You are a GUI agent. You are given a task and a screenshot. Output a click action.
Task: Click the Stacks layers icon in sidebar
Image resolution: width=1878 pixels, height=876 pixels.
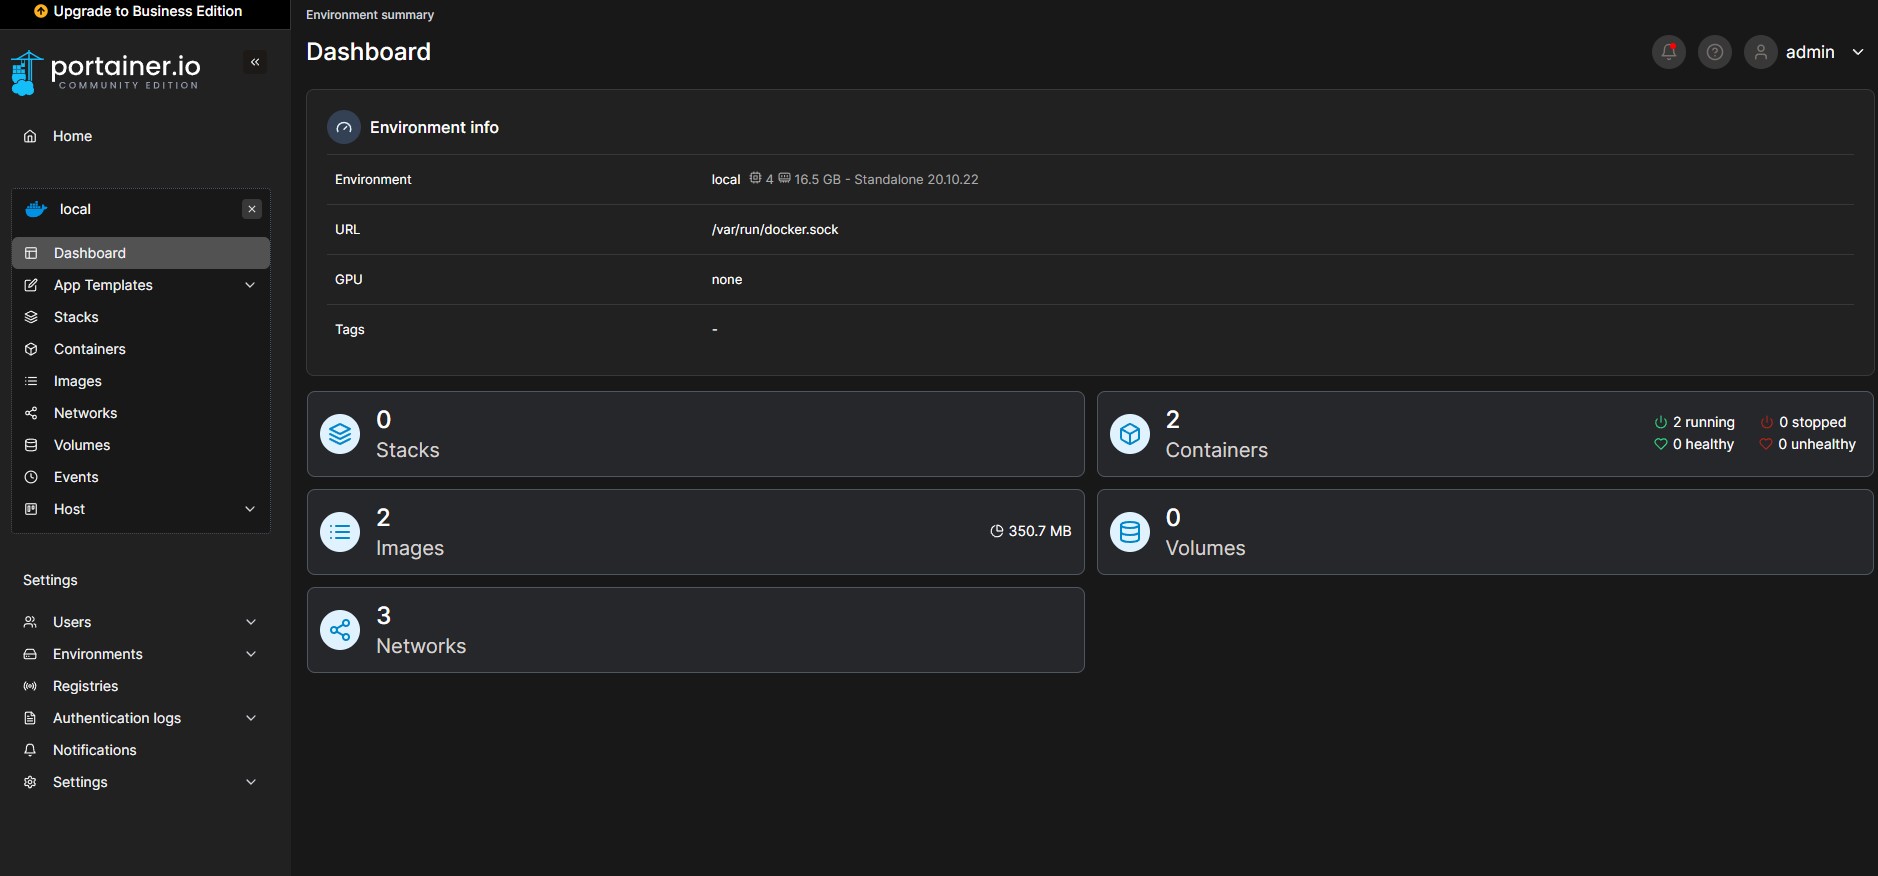point(31,317)
